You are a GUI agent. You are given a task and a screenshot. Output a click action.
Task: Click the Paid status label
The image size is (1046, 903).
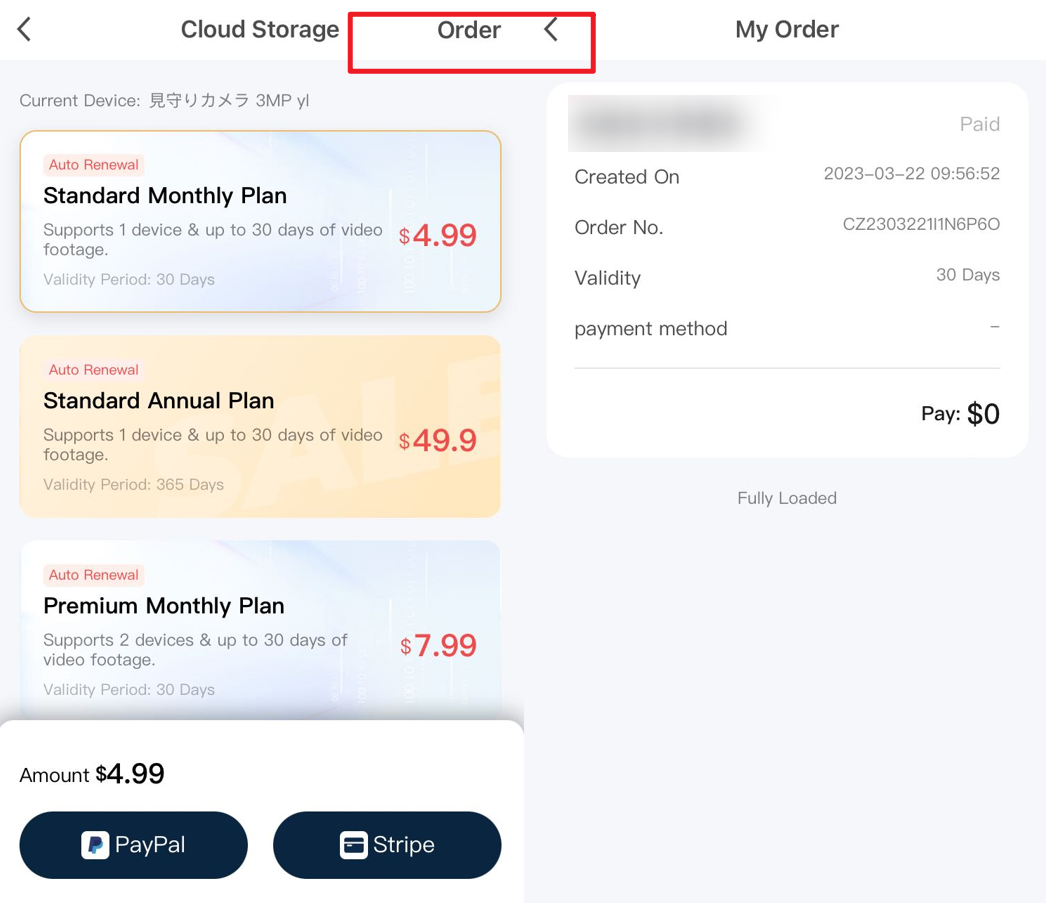979,124
